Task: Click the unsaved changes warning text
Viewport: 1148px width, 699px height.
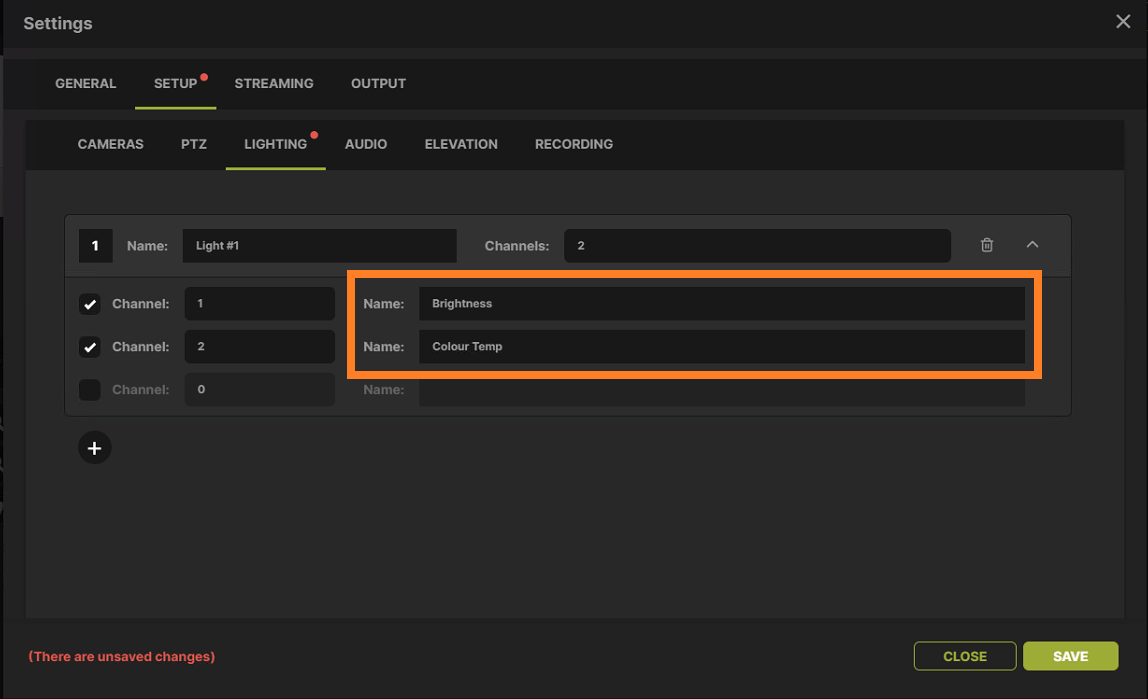Action: click(x=121, y=656)
